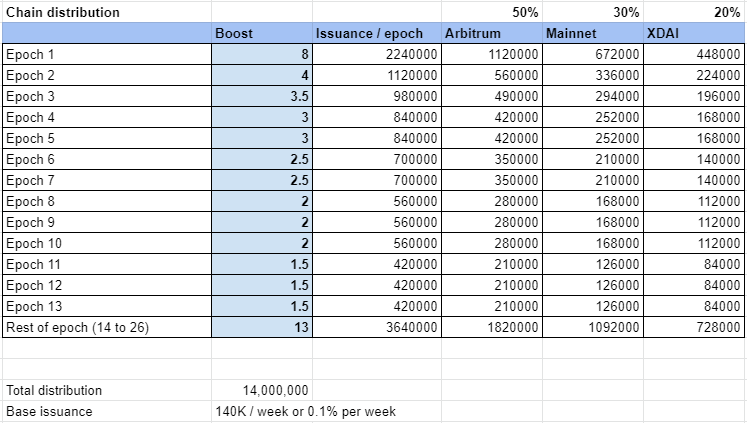Select the 'Epoch 9' row label
The height and width of the screenshot is (423, 747).
[x=107, y=222]
